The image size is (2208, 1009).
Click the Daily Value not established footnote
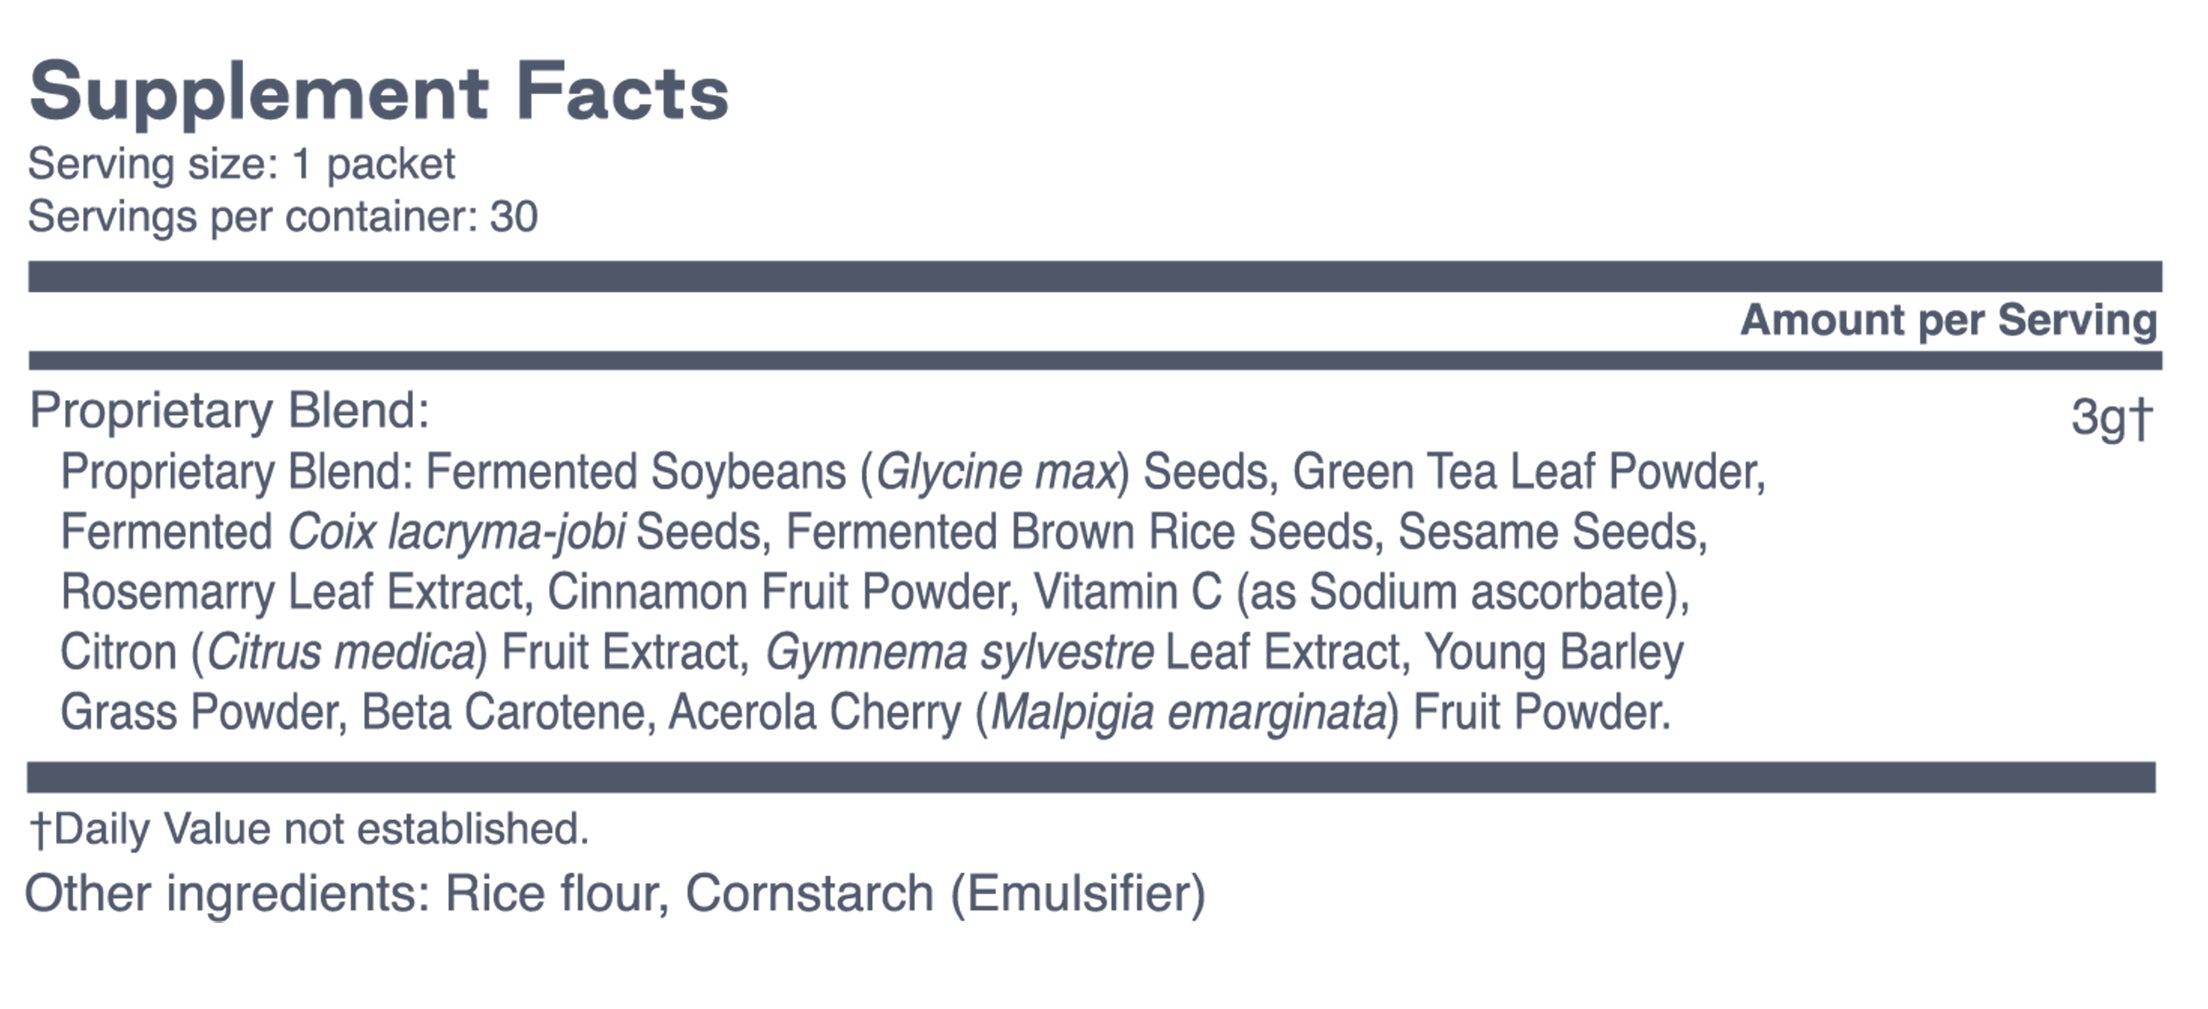pyautogui.click(x=309, y=829)
